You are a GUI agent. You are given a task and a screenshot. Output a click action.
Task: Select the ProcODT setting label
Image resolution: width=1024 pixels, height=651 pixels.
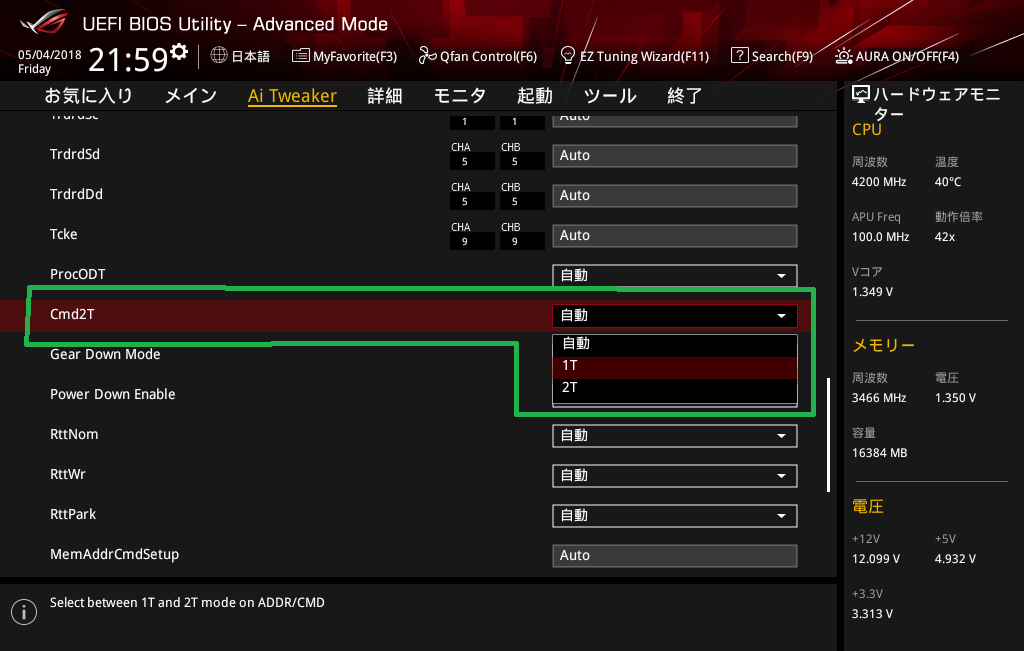(78, 274)
